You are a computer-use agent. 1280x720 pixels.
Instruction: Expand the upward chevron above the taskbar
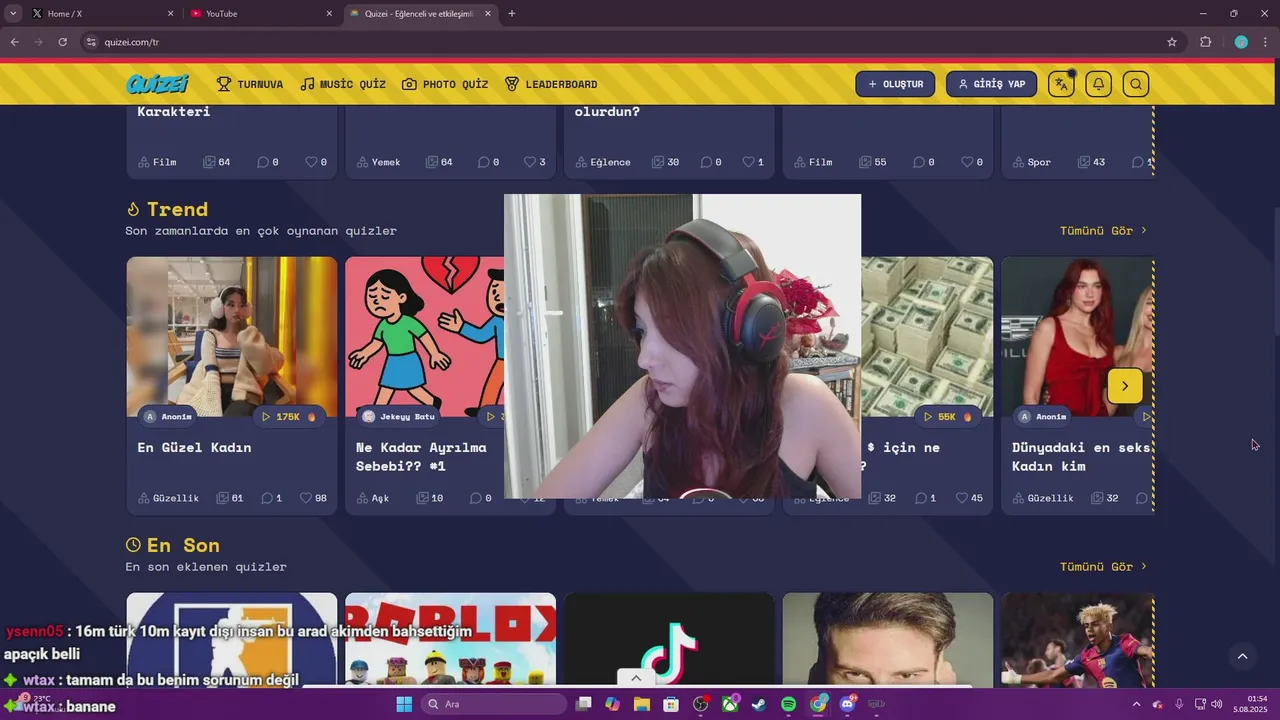click(x=635, y=678)
